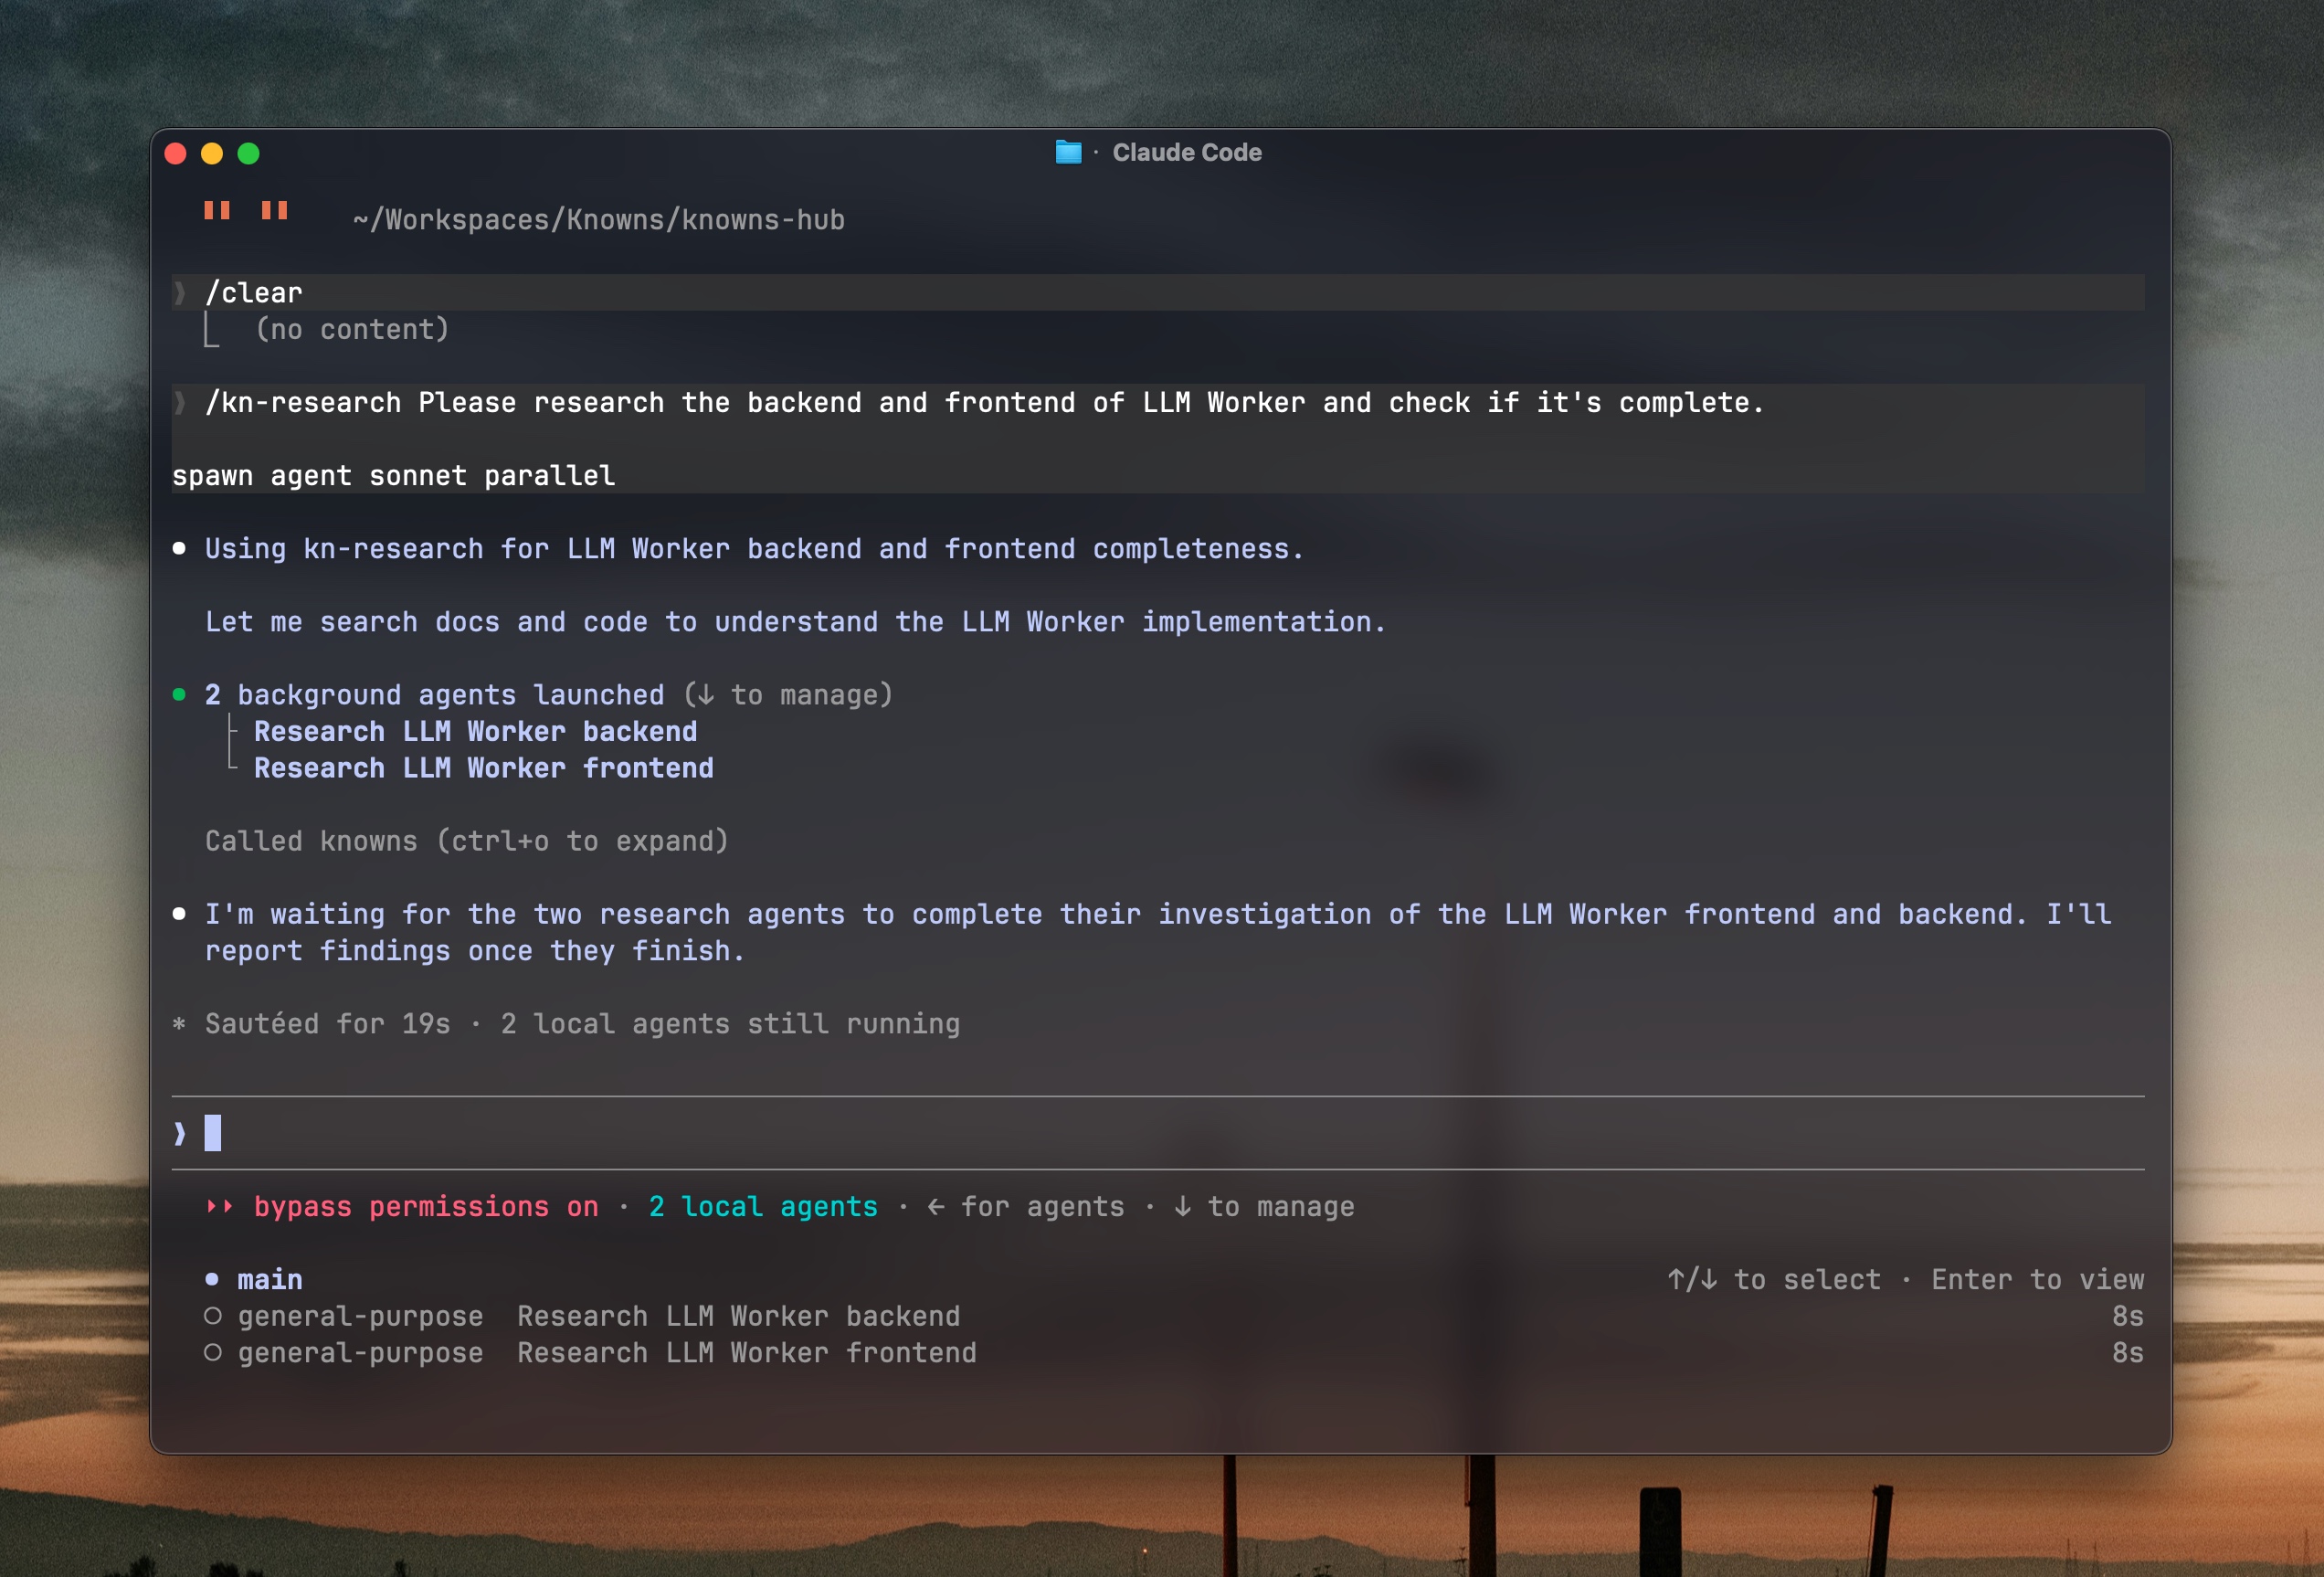Click the orange Claude Code logo
The width and height of the screenshot is (2324, 1577).
coord(246,210)
